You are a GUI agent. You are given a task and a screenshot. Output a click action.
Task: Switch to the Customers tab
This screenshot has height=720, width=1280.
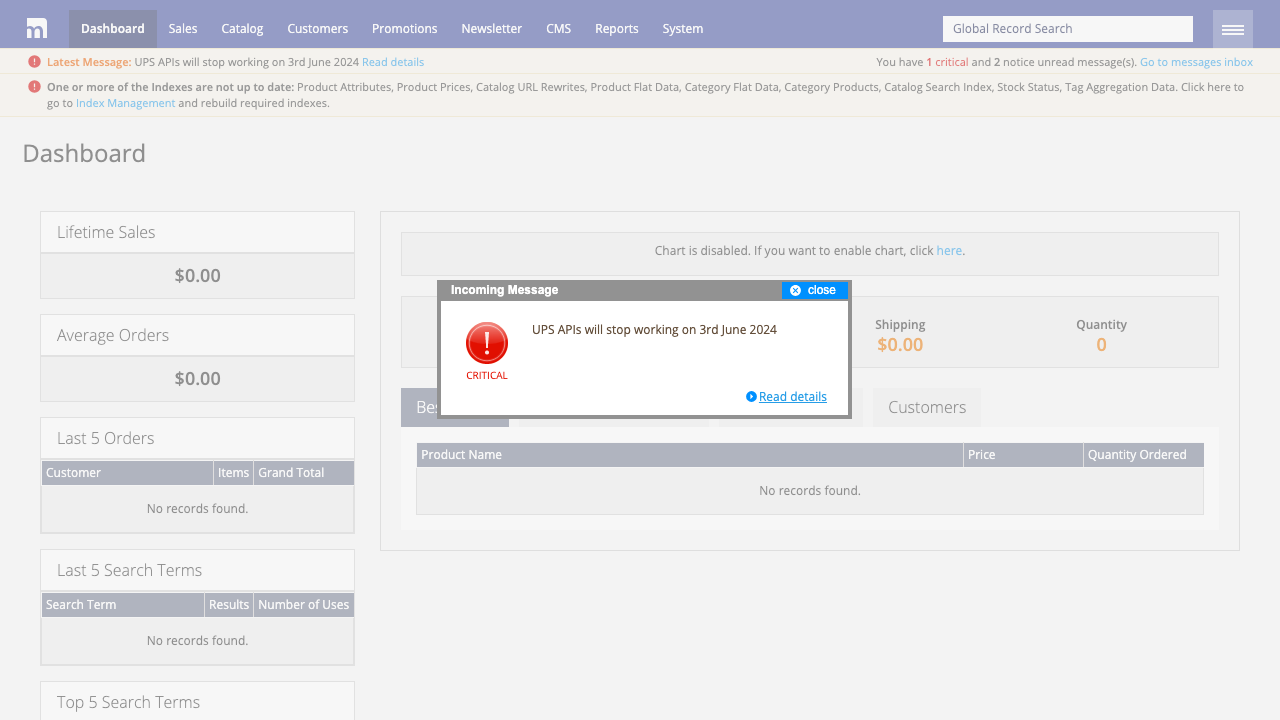click(x=927, y=407)
